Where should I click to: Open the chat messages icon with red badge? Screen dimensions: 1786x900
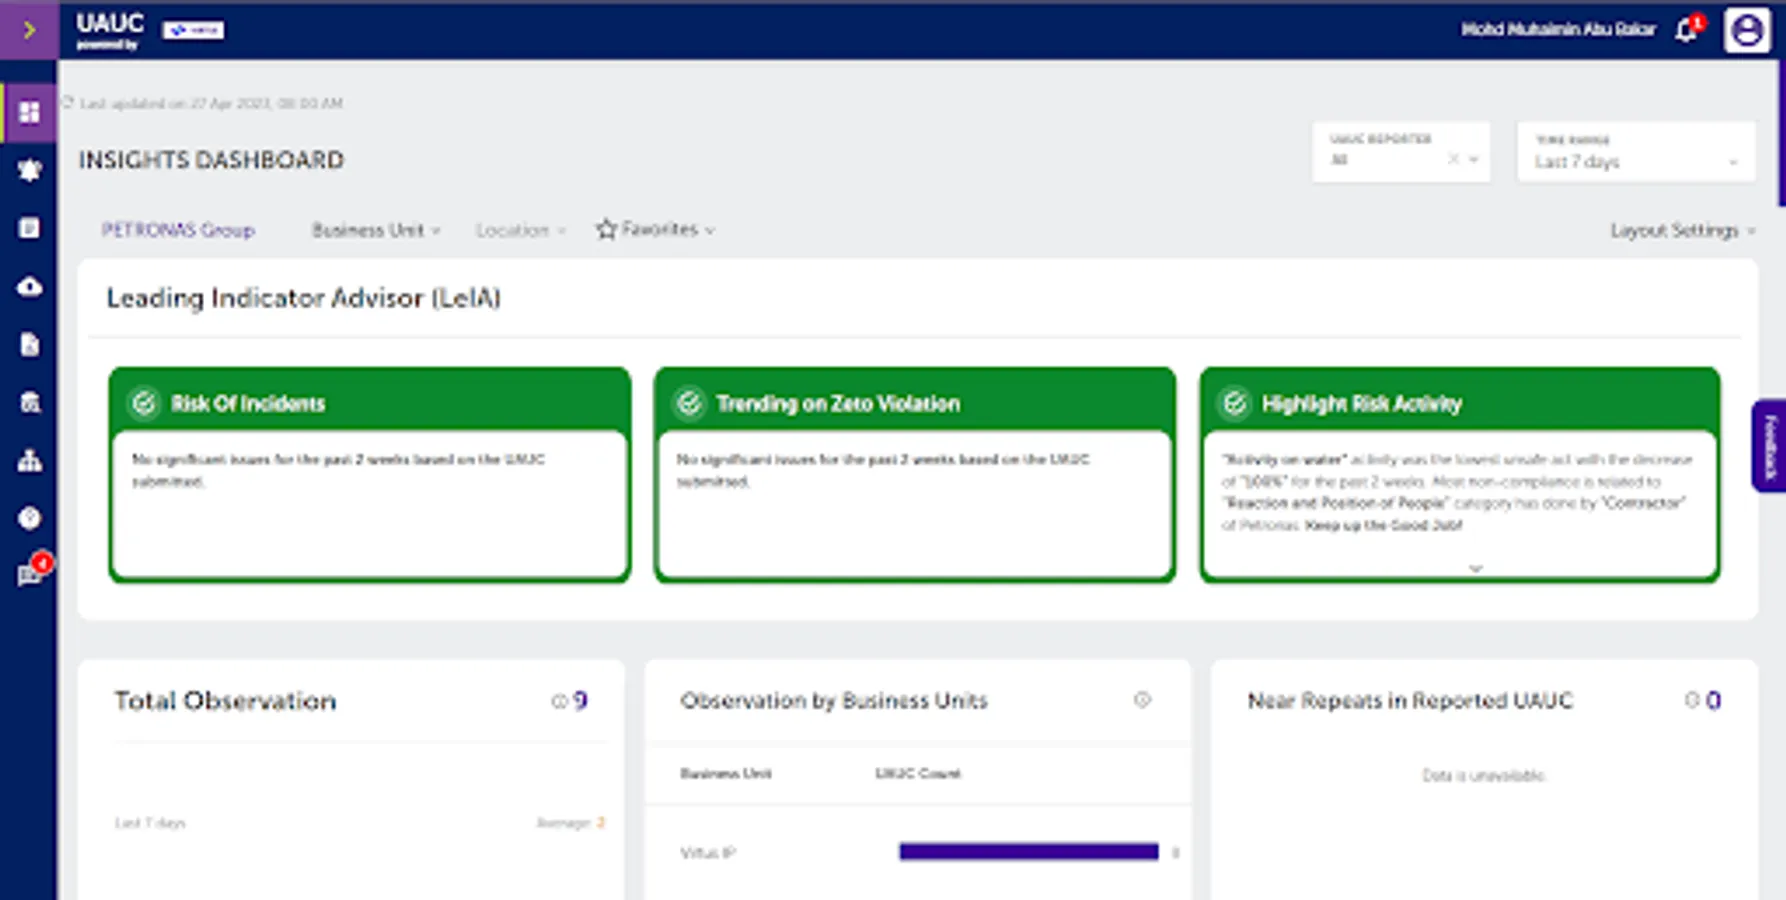click(29, 574)
